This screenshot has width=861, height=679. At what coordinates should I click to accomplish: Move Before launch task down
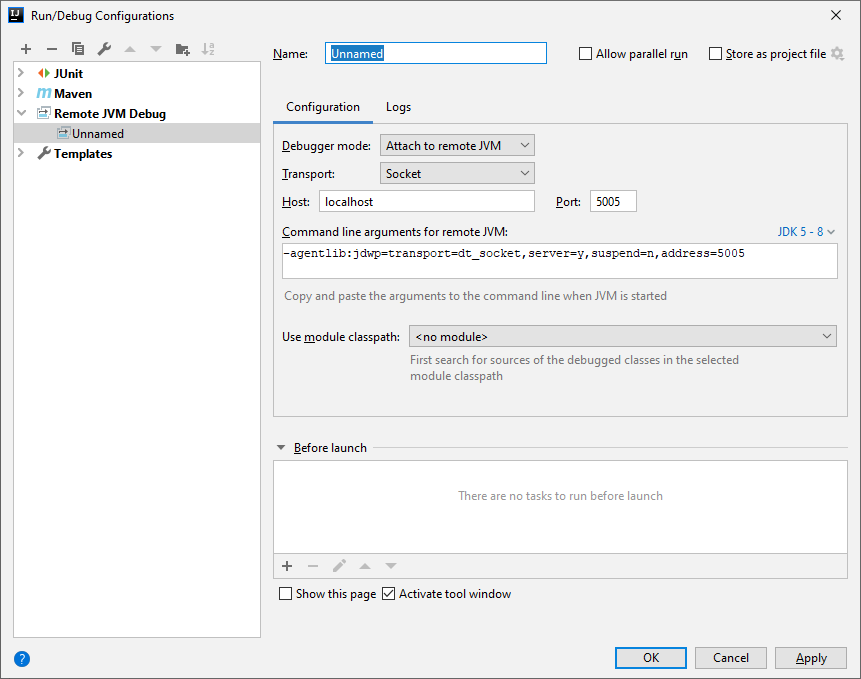coord(391,566)
